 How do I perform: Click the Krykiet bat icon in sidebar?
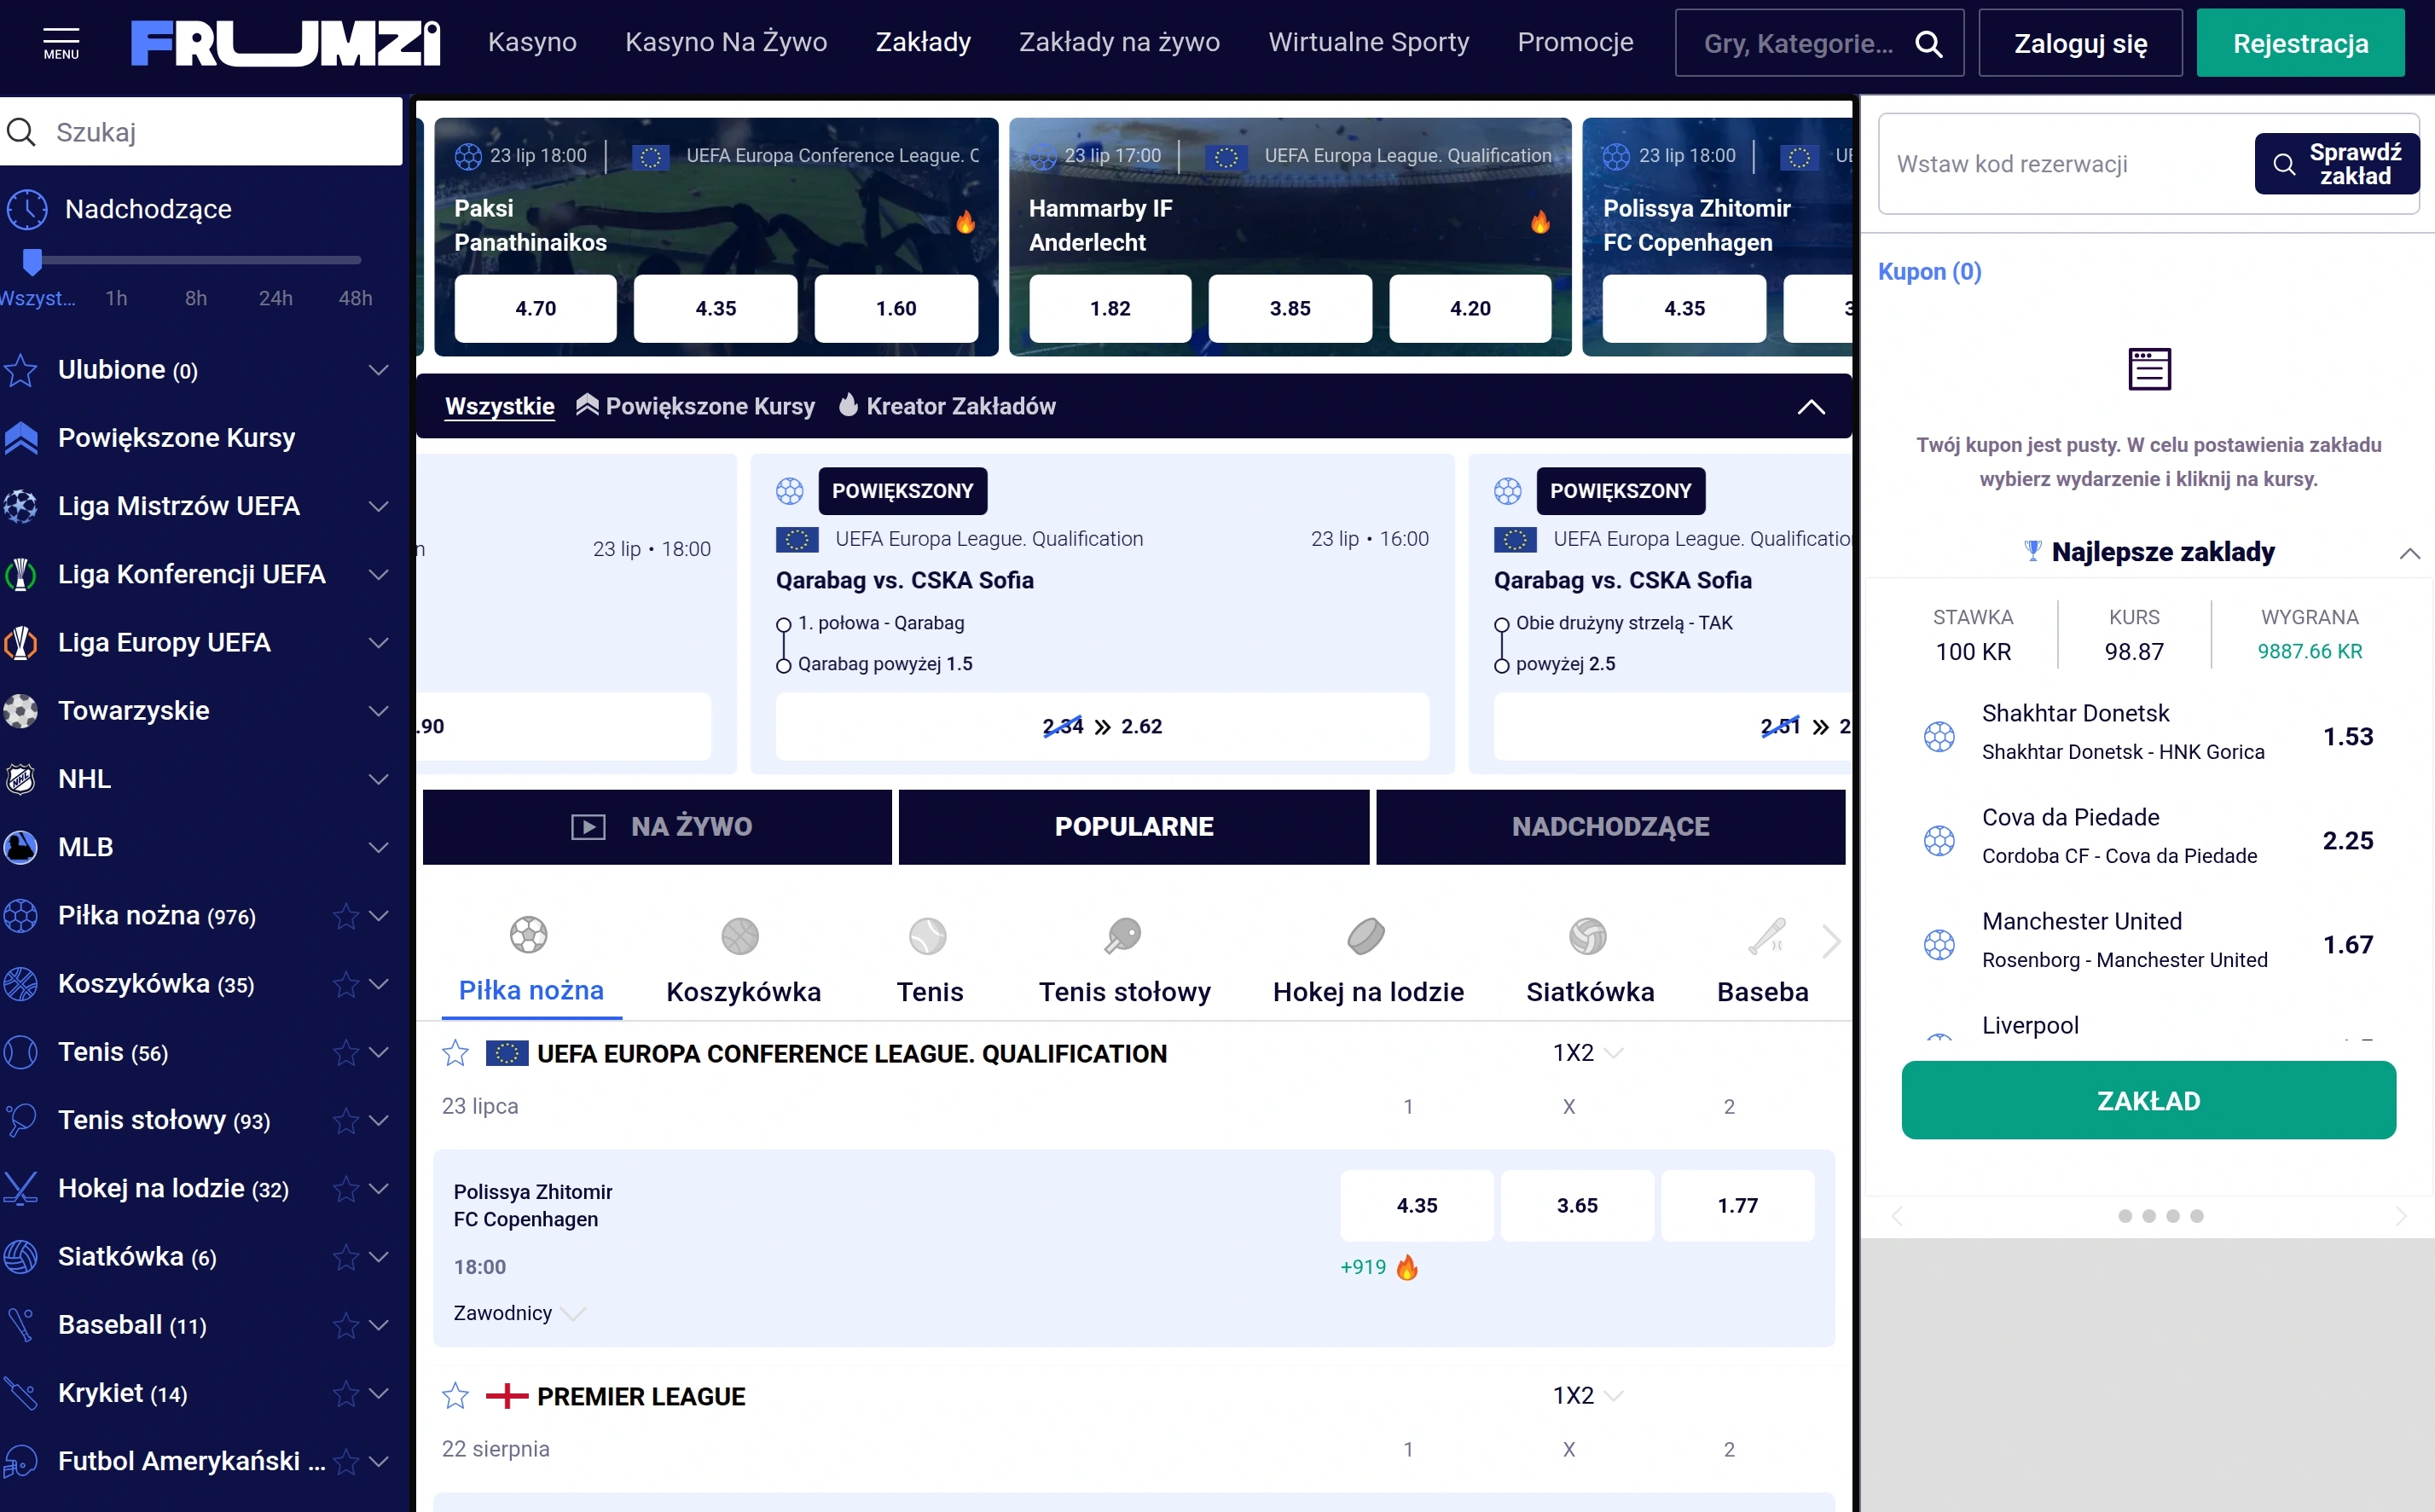[x=21, y=1393]
